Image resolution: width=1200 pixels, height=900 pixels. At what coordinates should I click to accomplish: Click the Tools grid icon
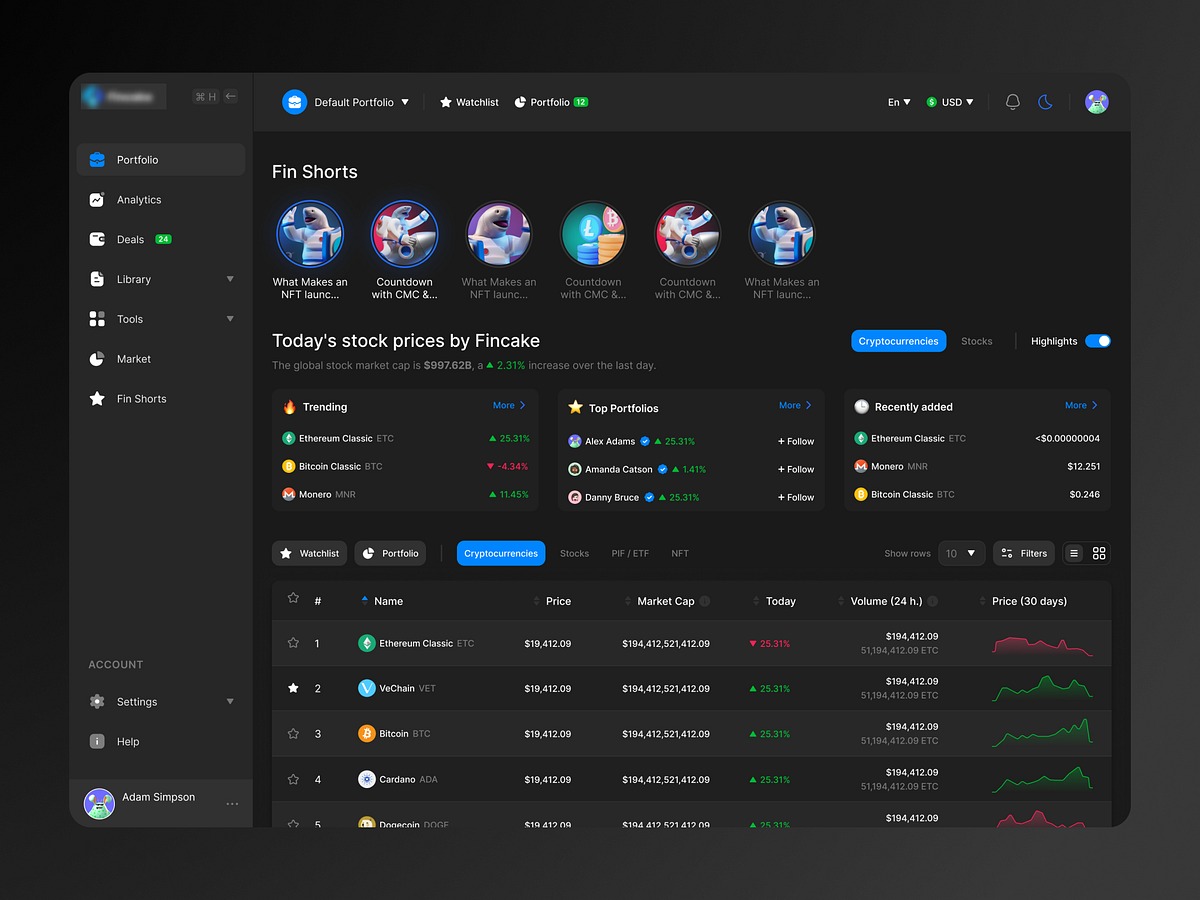click(x=97, y=319)
